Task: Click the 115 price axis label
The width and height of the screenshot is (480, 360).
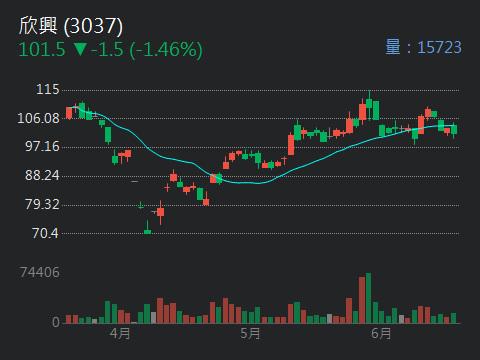Action: (48, 90)
